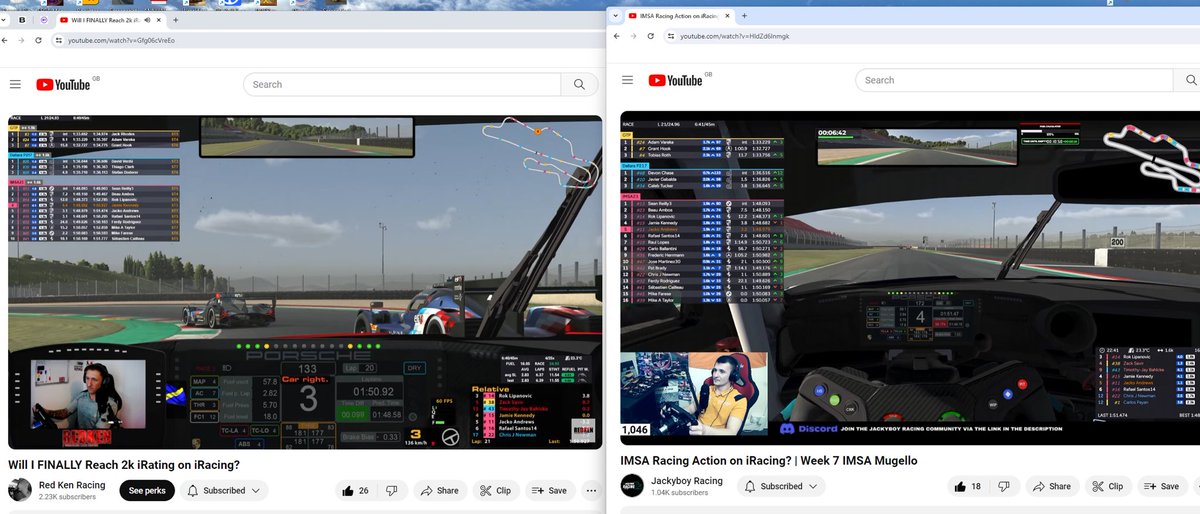The width and height of the screenshot is (1200, 514).
Task: Open new tab in right browser
Action: coord(744,17)
